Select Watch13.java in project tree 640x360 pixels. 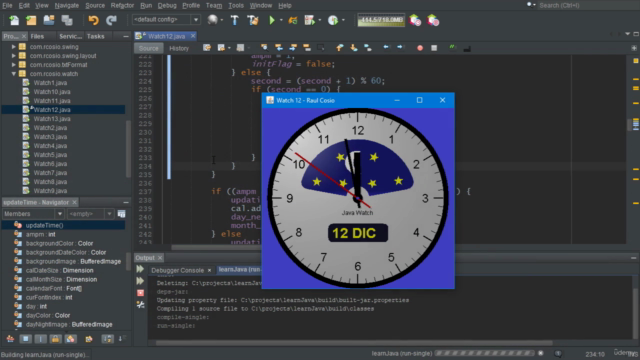click(x=52, y=119)
